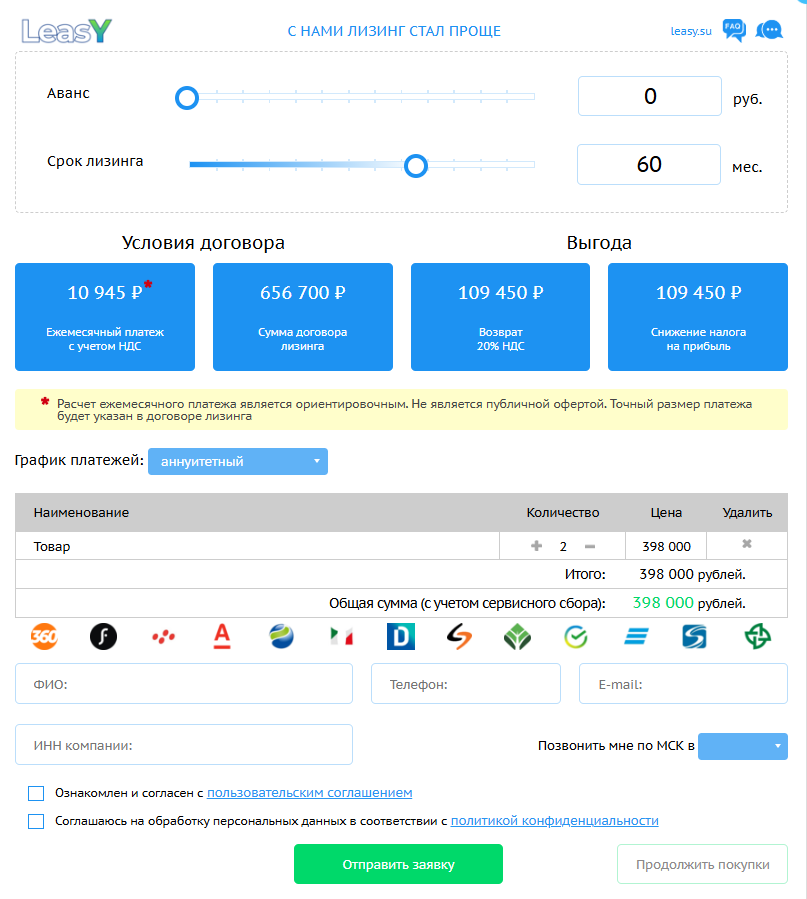Click the Срок лизинга slider handle

[416, 165]
